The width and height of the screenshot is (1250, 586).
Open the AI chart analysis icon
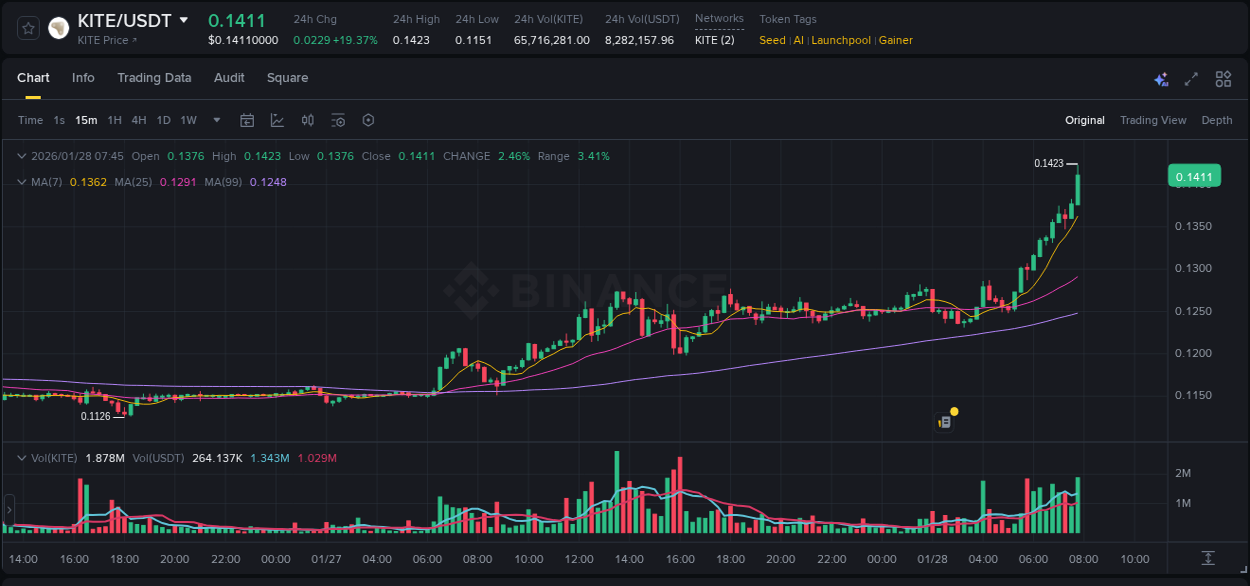[x=1160, y=79]
